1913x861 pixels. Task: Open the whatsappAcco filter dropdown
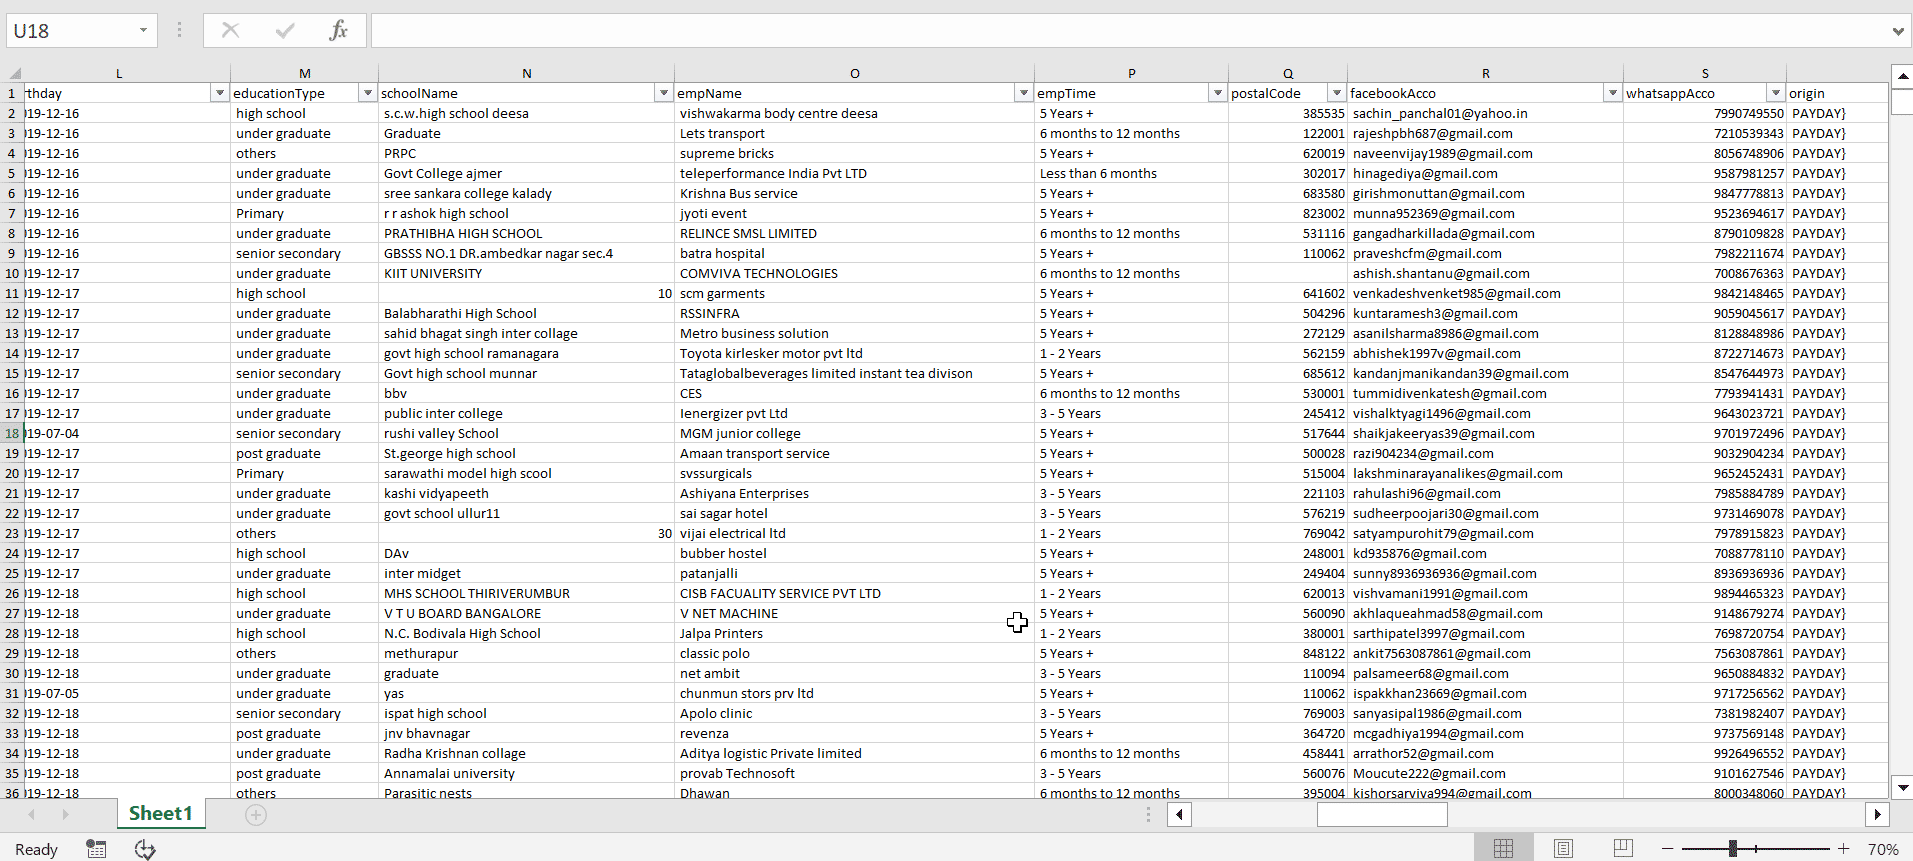[1775, 93]
